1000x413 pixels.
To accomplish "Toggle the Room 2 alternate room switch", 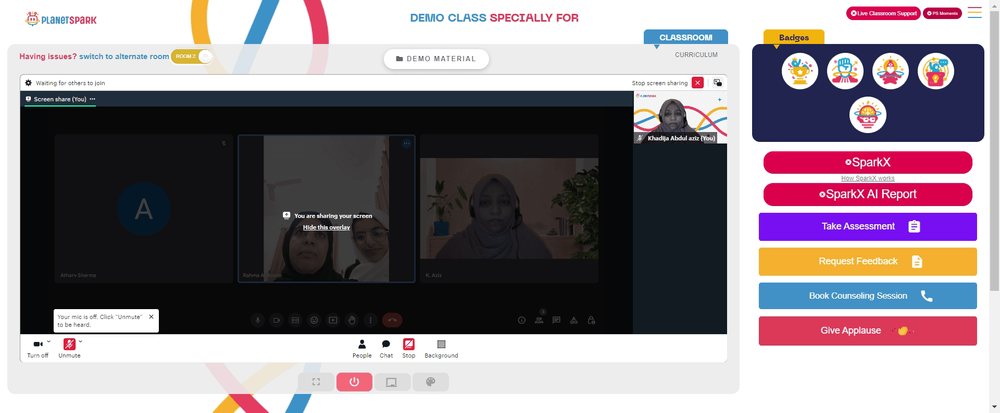I will (191, 56).
